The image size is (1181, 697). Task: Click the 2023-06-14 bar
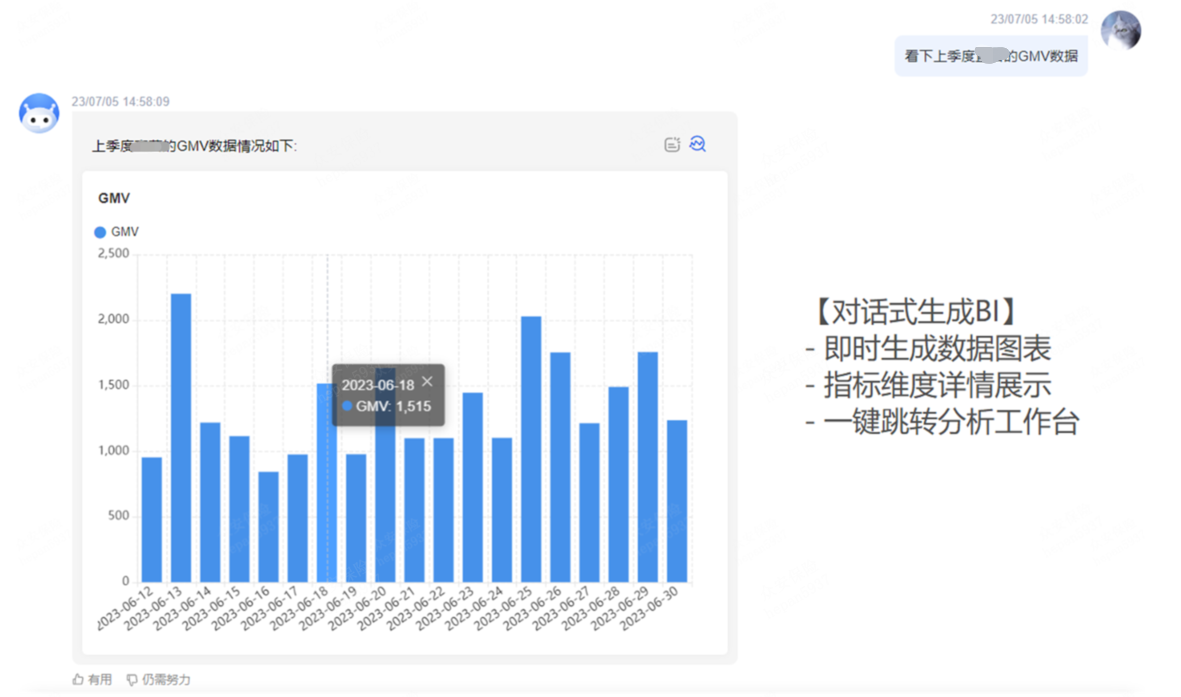tap(210, 501)
